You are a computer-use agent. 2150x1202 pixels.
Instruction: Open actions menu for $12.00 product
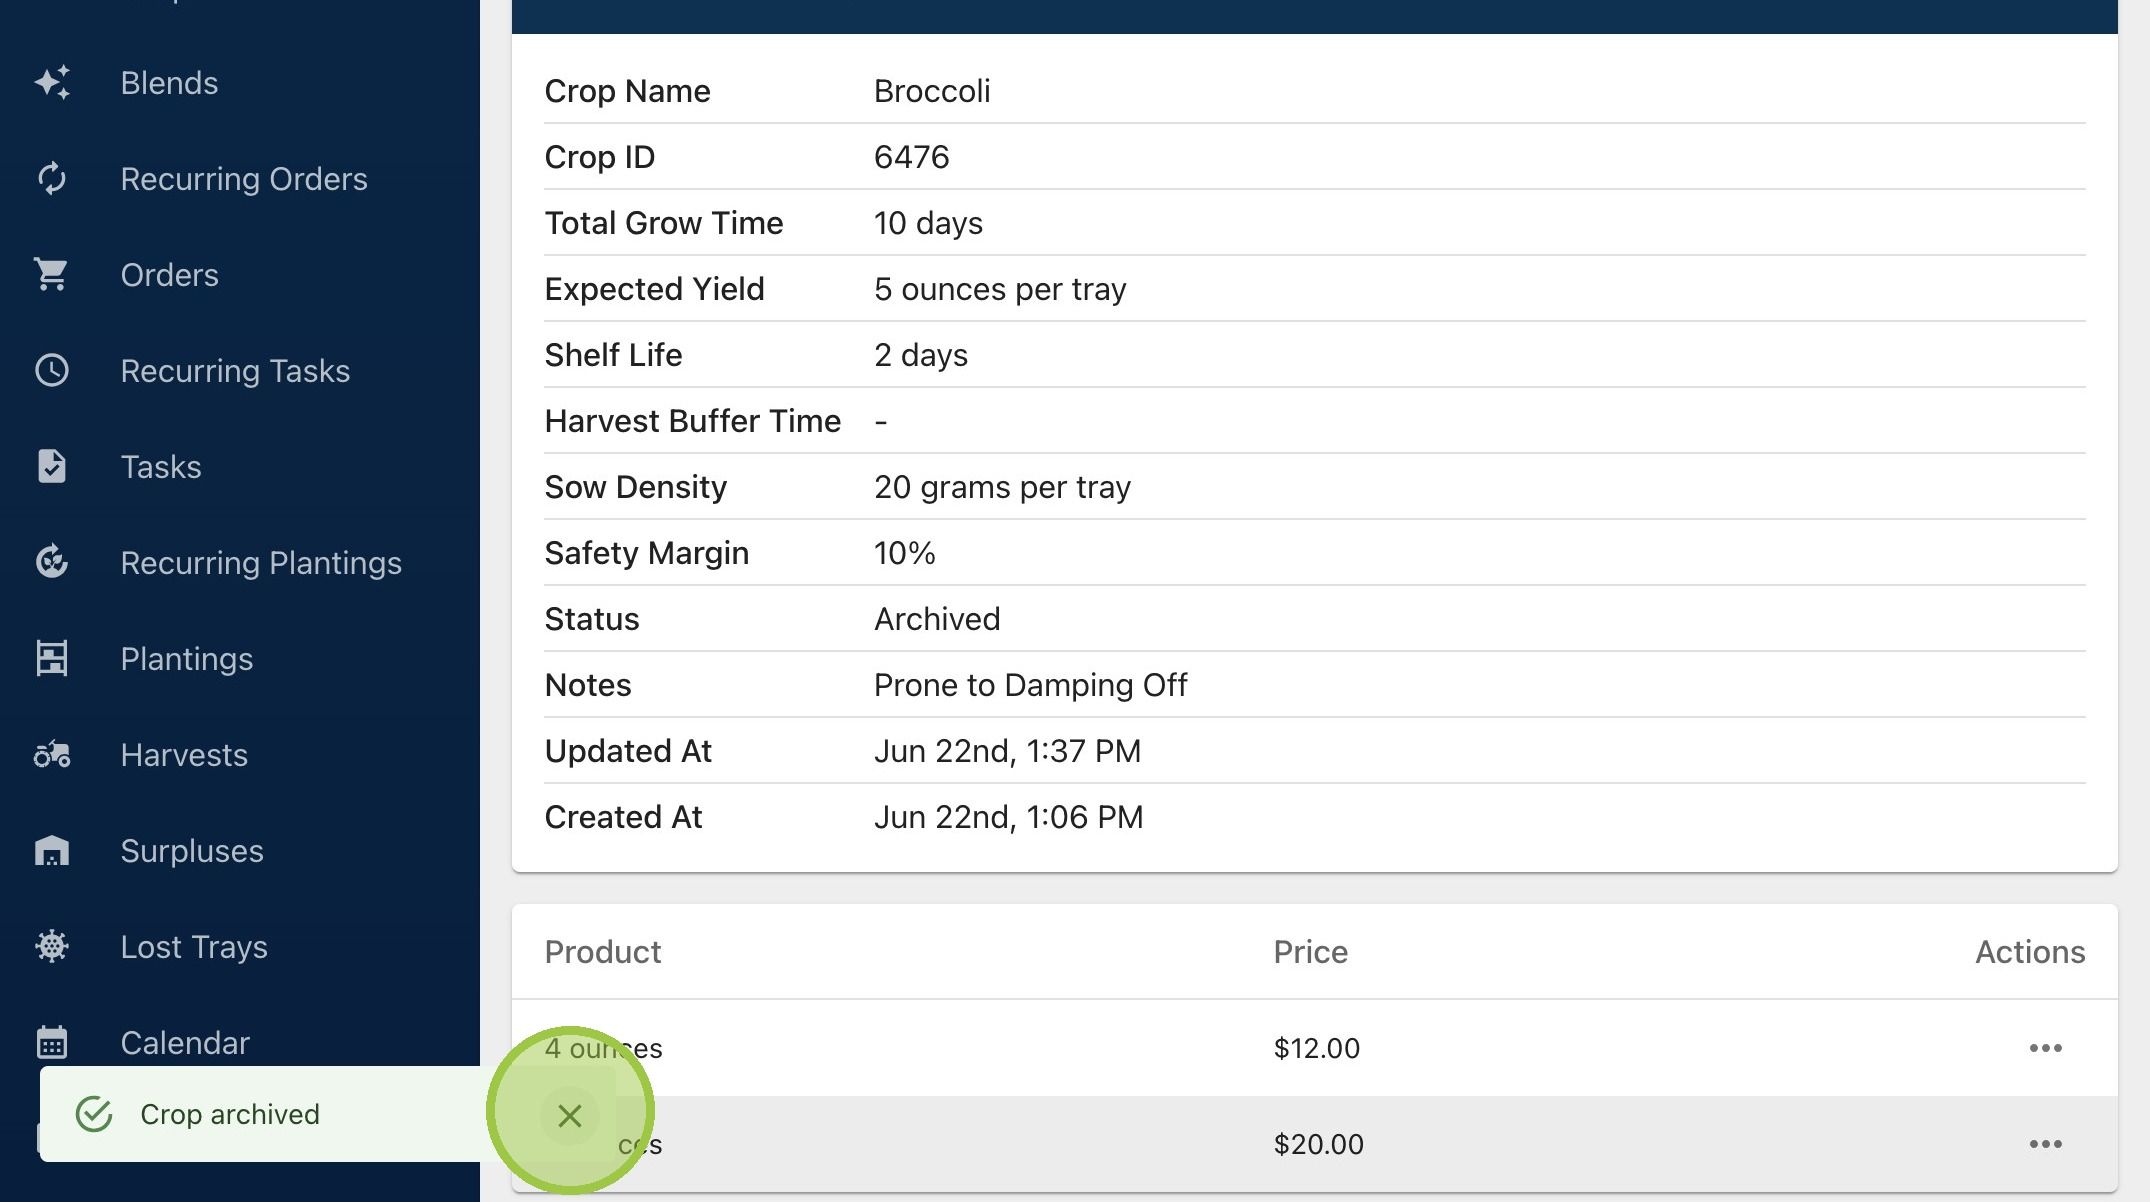click(2045, 1048)
